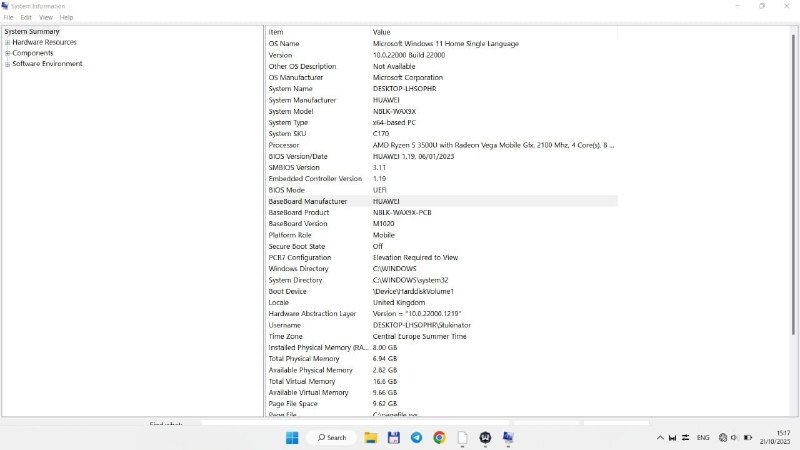Click 'Central Europe Summer Time' value
800x450 pixels.
tap(419, 337)
